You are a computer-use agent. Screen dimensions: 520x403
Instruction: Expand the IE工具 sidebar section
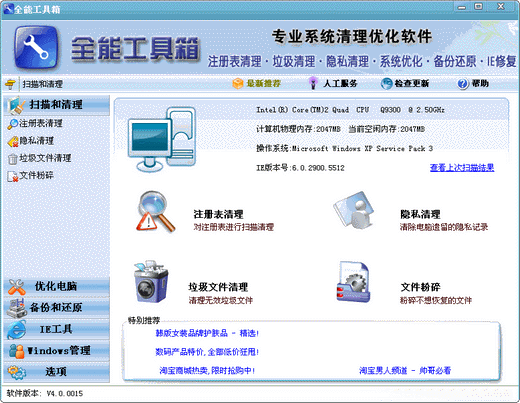pos(56,329)
